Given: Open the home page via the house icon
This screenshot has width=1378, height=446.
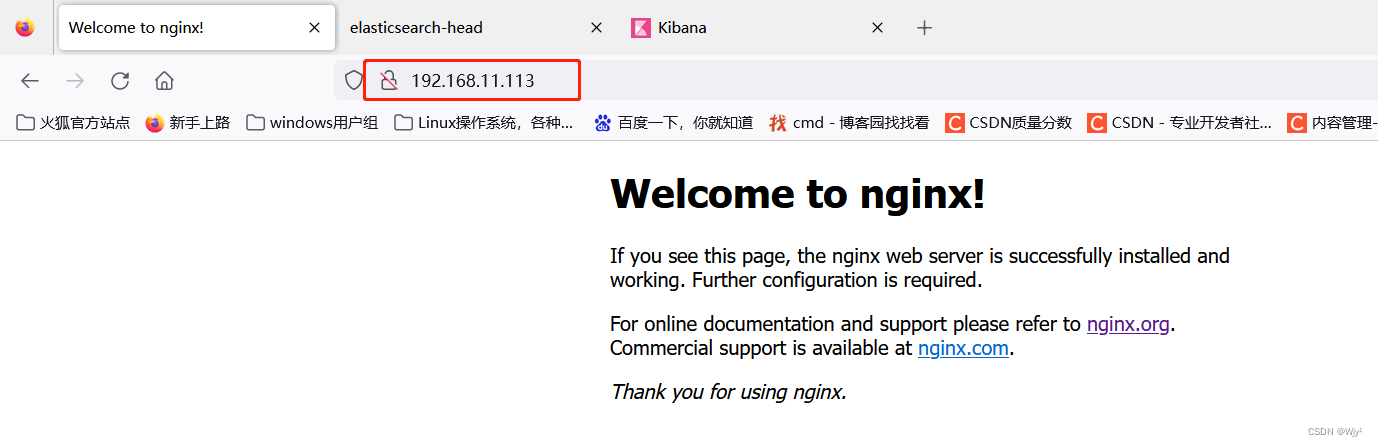Looking at the screenshot, I should [x=165, y=81].
